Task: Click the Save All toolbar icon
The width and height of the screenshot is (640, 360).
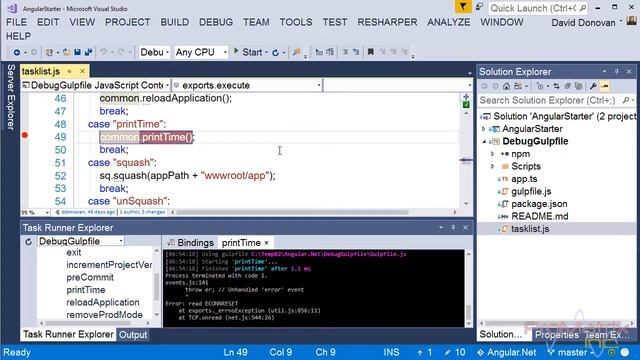Action: click(x=88, y=52)
